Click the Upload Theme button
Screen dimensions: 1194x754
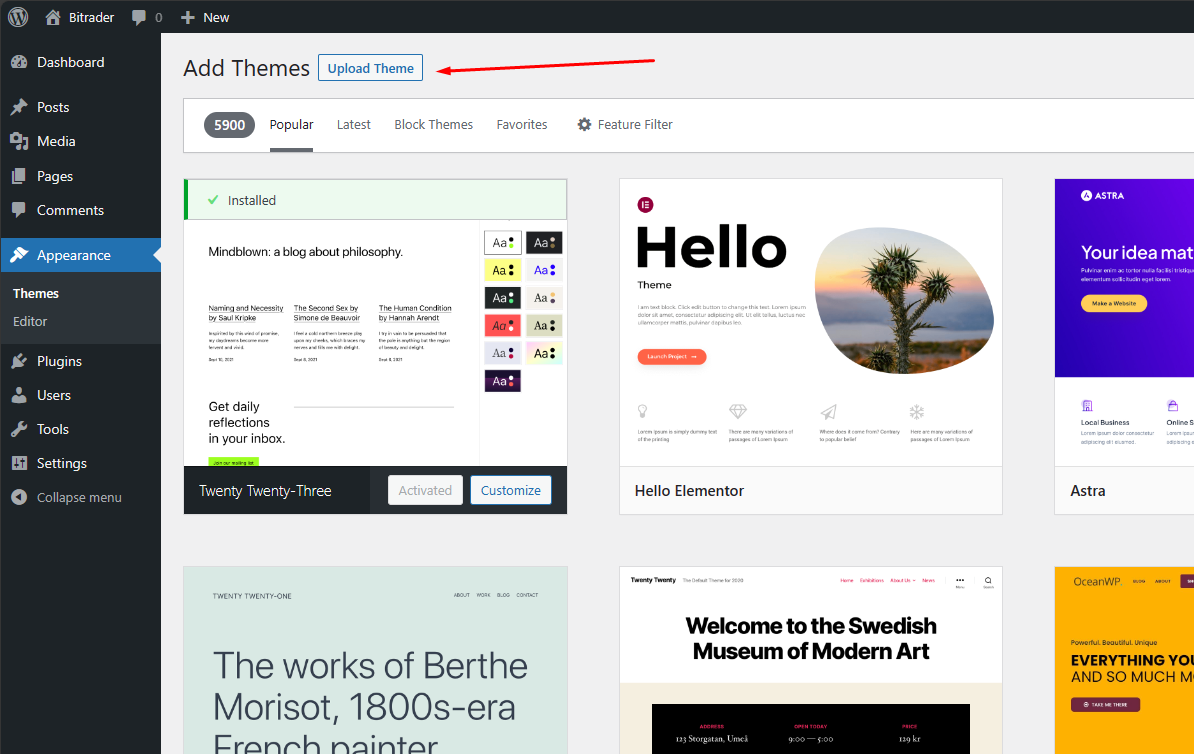[370, 68]
